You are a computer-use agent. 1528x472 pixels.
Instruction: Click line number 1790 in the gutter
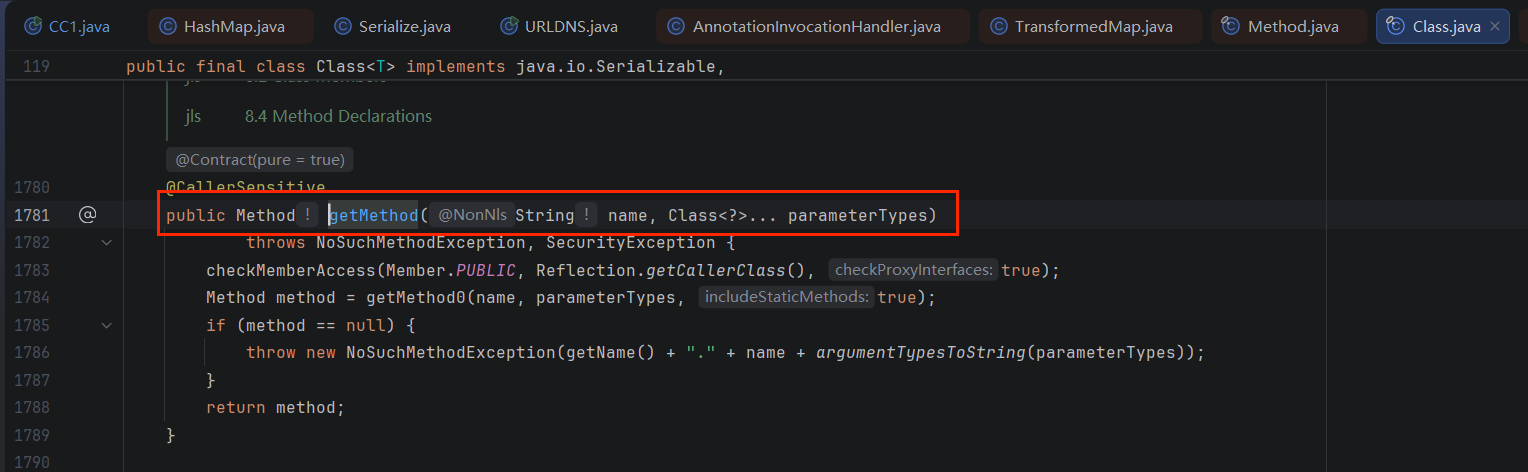[32, 462]
